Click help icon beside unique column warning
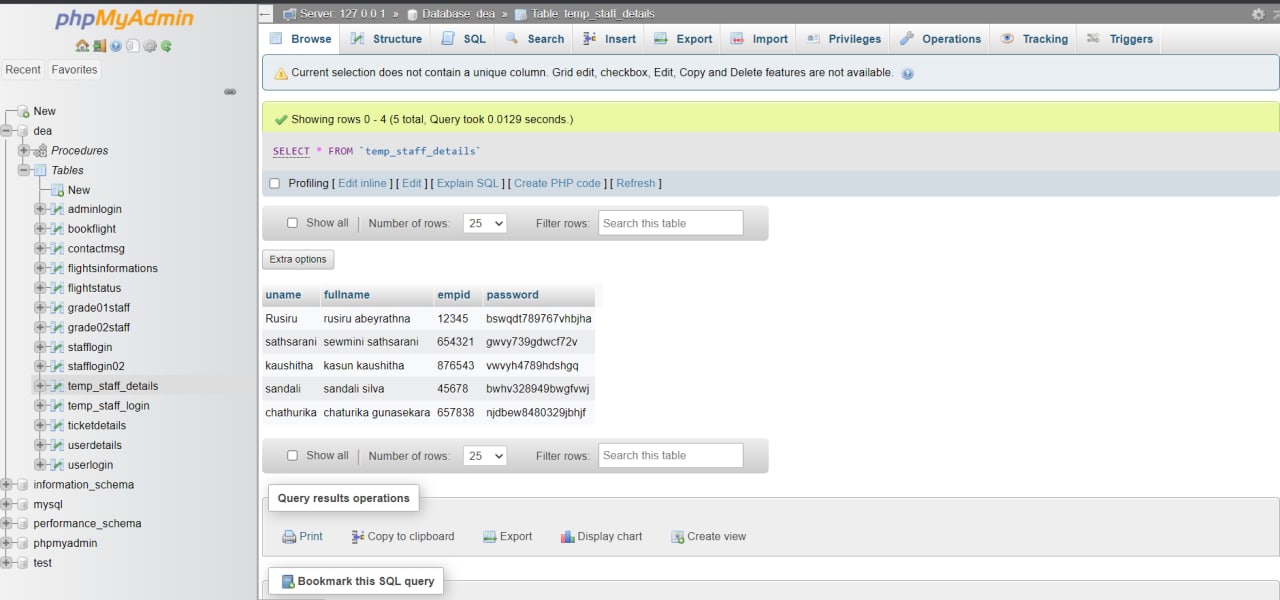 (907, 73)
